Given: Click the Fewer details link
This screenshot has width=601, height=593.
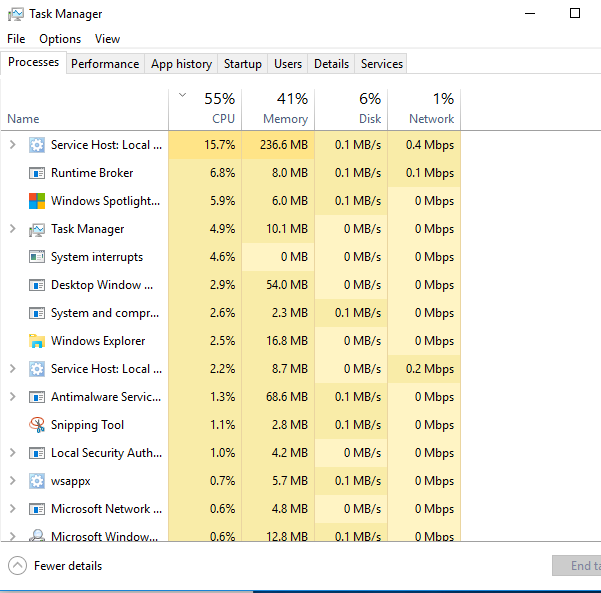Looking at the screenshot, I should [x=68, y=566].
